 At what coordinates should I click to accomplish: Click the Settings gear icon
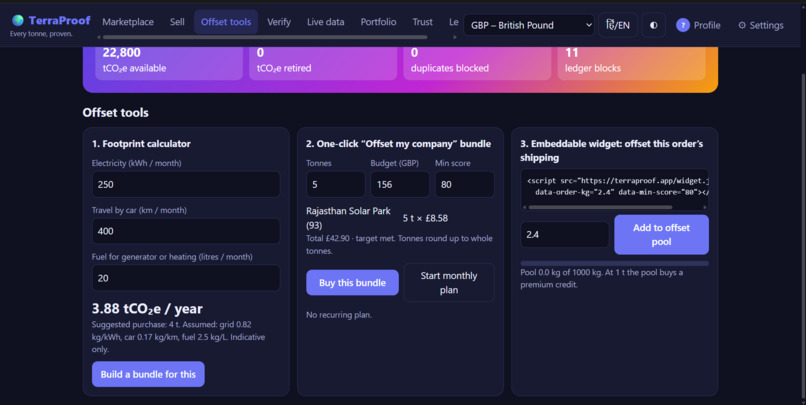tap(742, 25)
